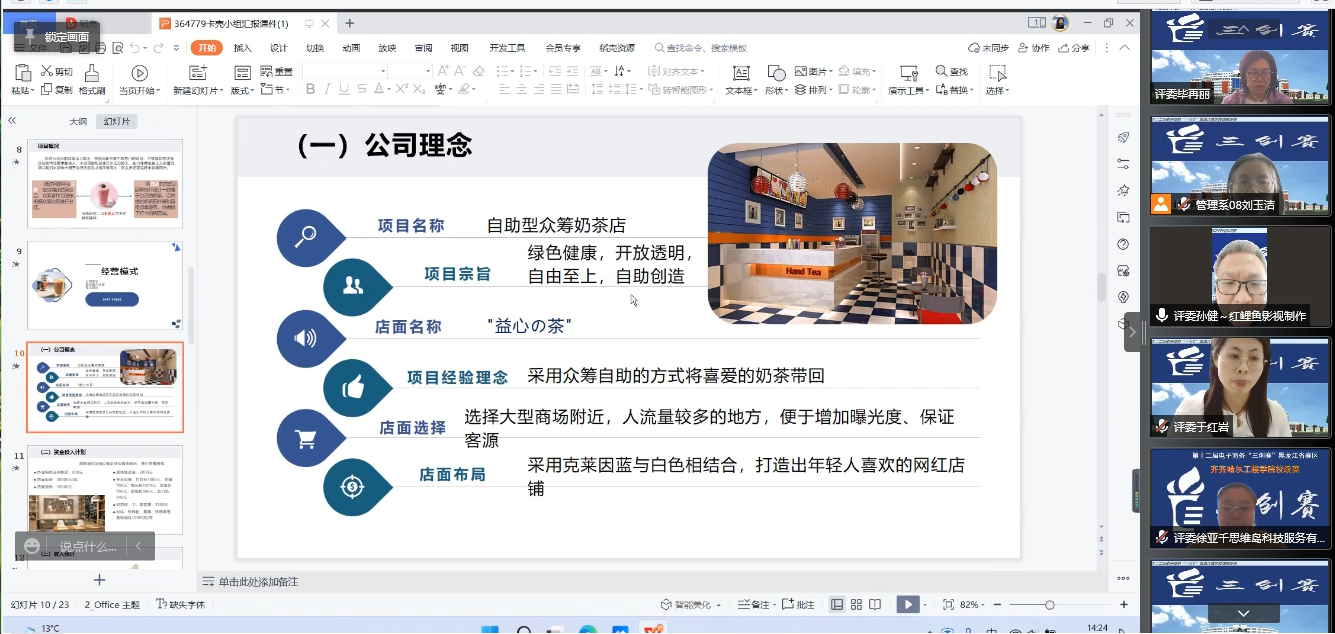Image resolution: width=1335 pixels, height=634 pixels.
Task: Open the Insert (插入) ribbon tab
Action: click(x=243, y=48)
